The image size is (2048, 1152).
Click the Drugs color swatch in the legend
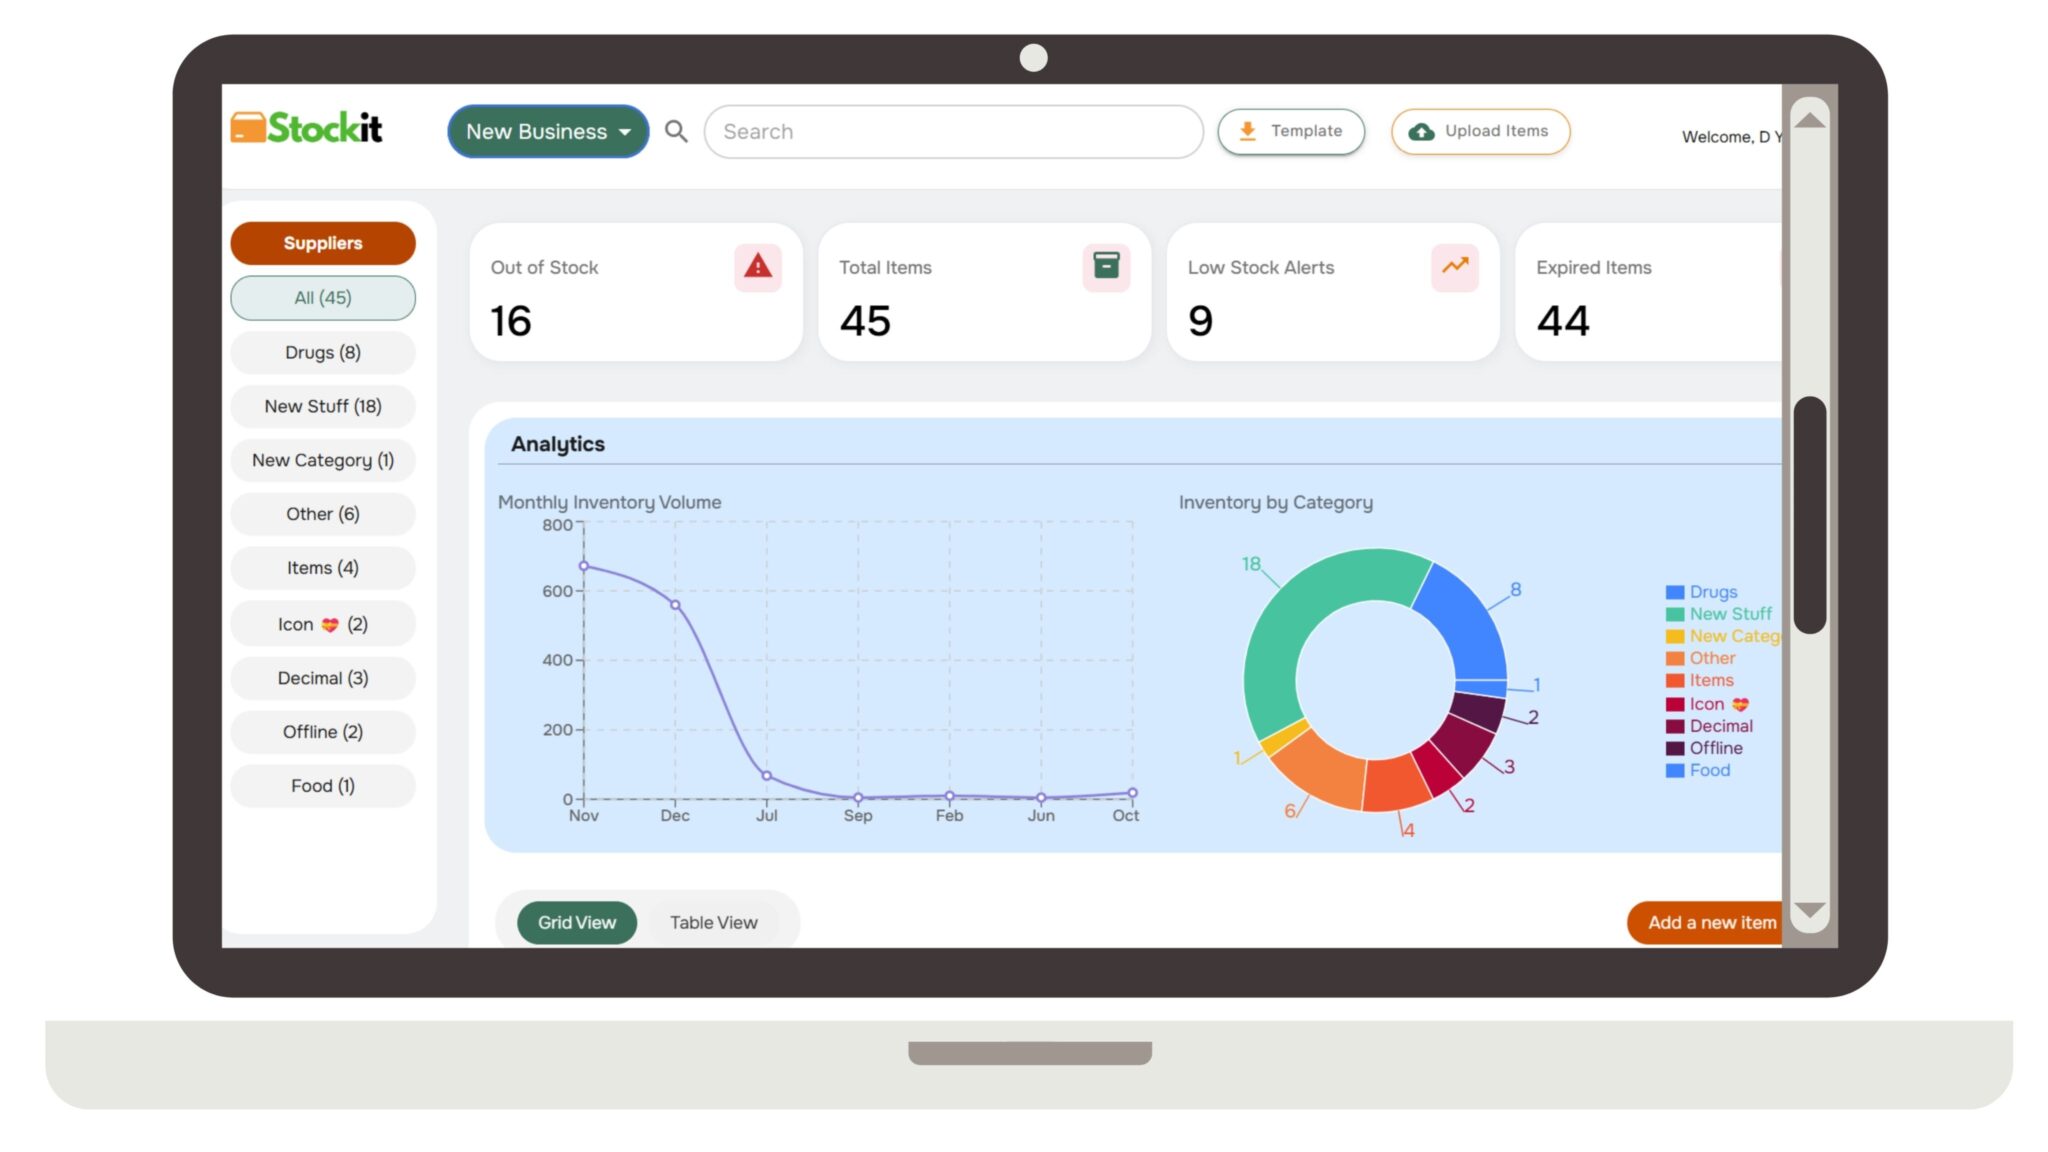pos(1673,591)
